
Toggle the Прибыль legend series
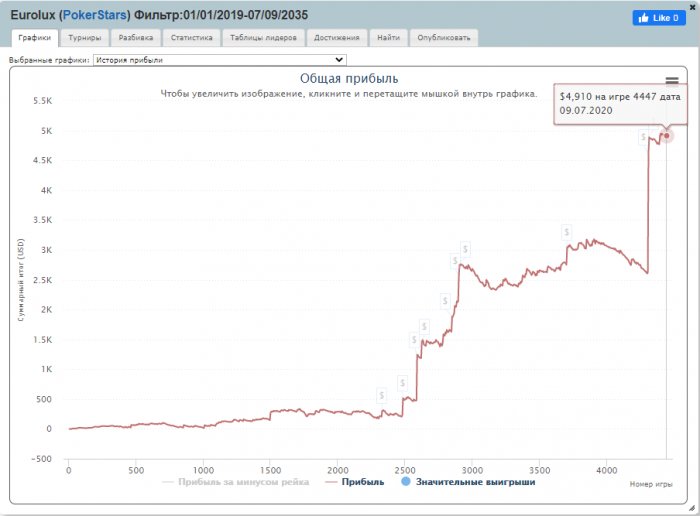pos(355,482)
